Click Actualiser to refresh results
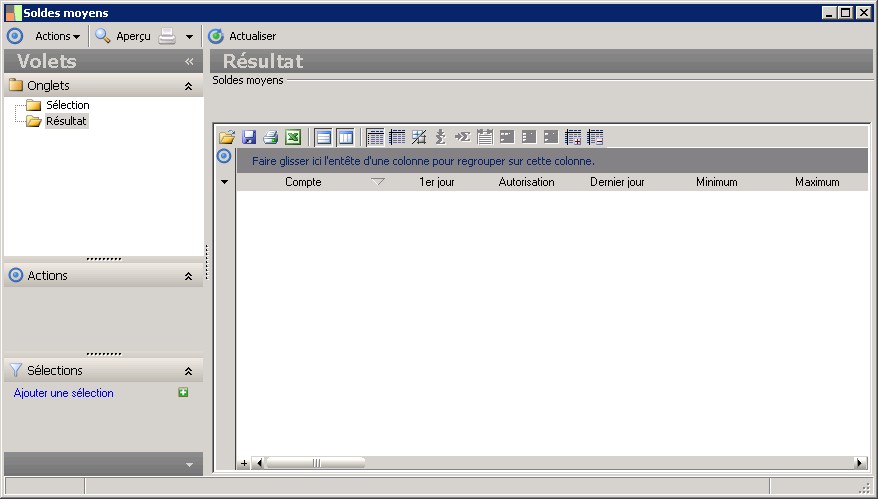 pos(242,36)
